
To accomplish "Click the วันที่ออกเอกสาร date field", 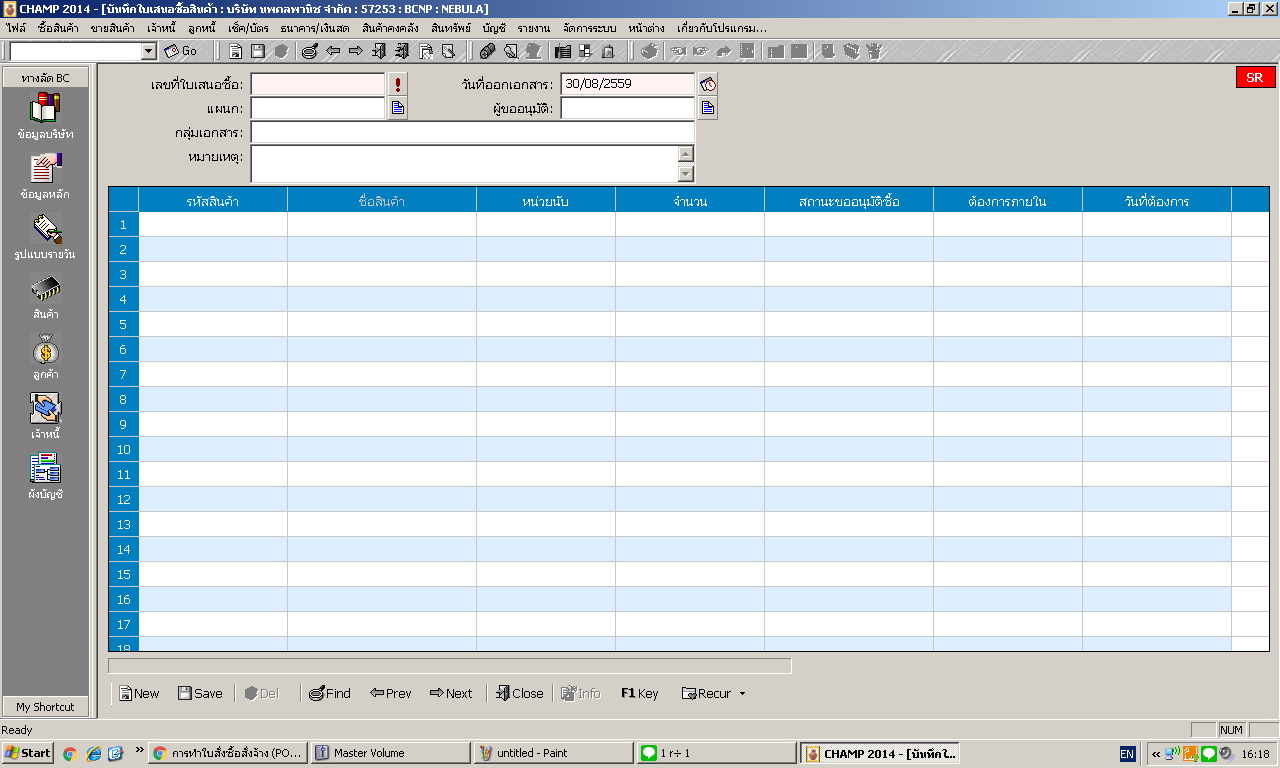I will tap(627, 84).
